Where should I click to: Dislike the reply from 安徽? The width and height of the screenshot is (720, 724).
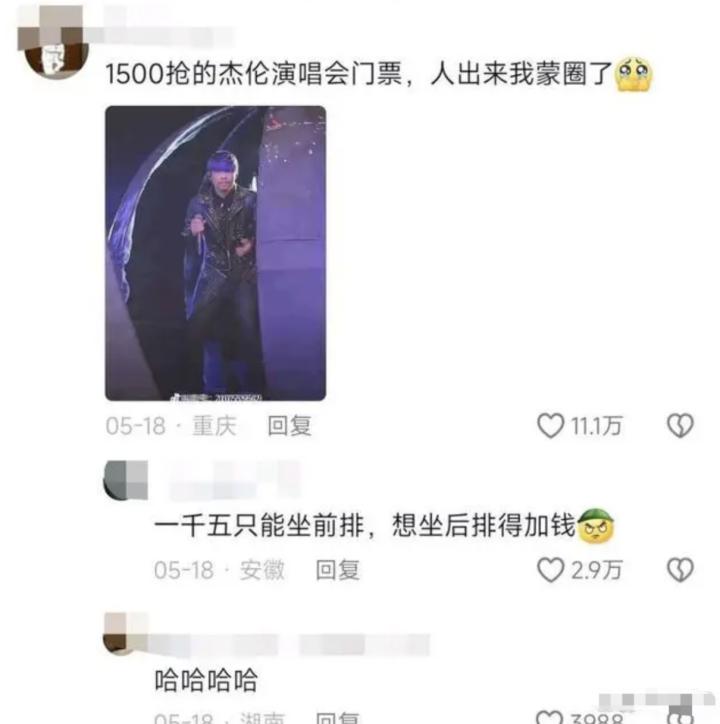(680, 570)
